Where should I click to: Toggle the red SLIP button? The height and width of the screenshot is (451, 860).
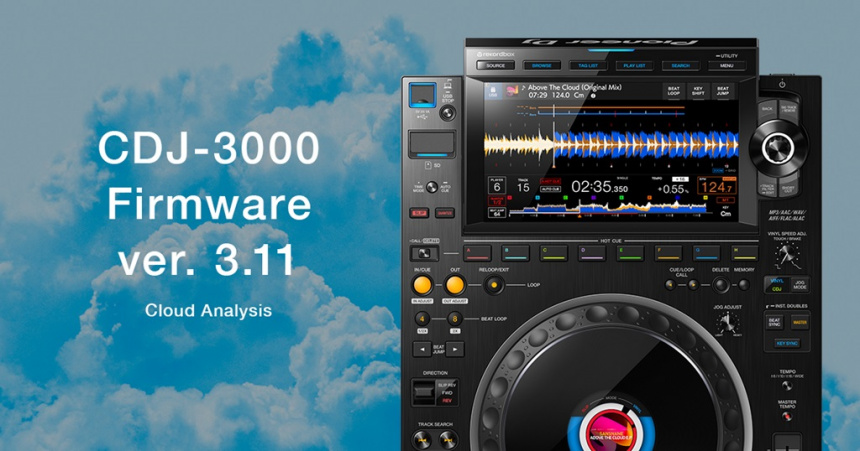tap(419, 213)
